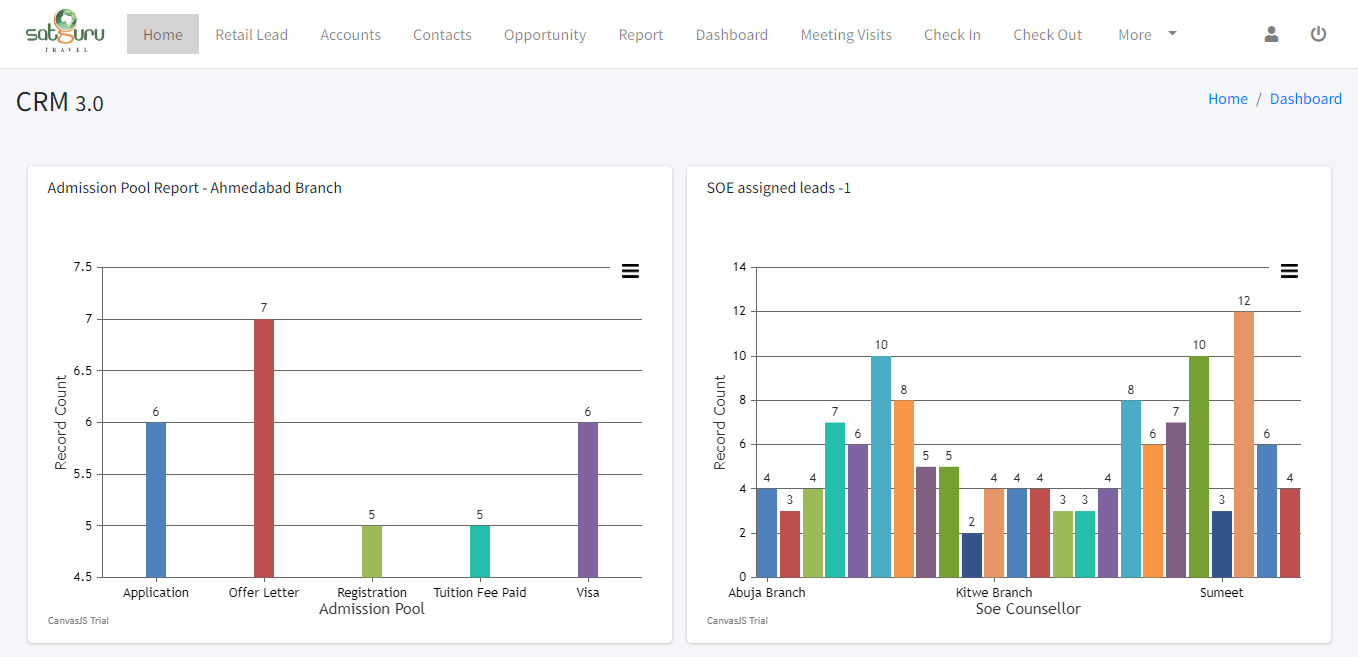
Task: Click the red Offer Letter bar
Action: (x=264, y=448)
